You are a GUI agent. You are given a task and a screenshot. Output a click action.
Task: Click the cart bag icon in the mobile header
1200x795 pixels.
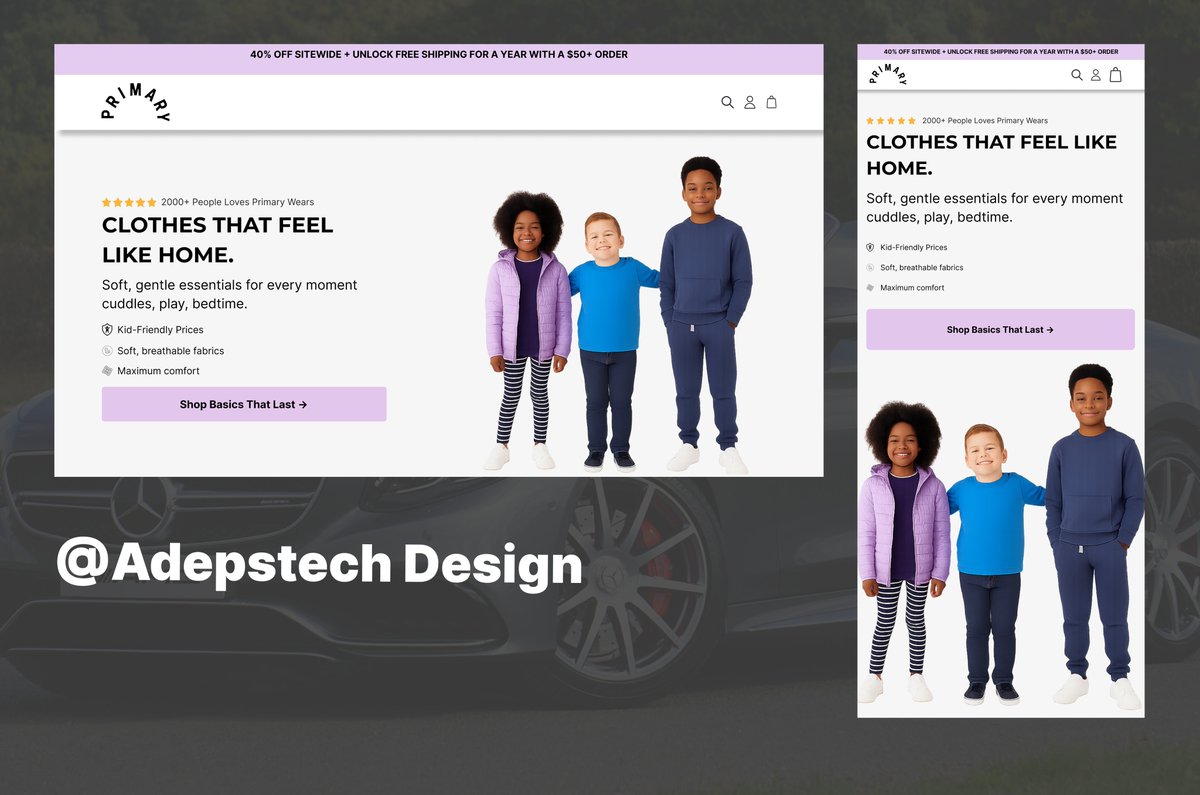coord(1114,74)
